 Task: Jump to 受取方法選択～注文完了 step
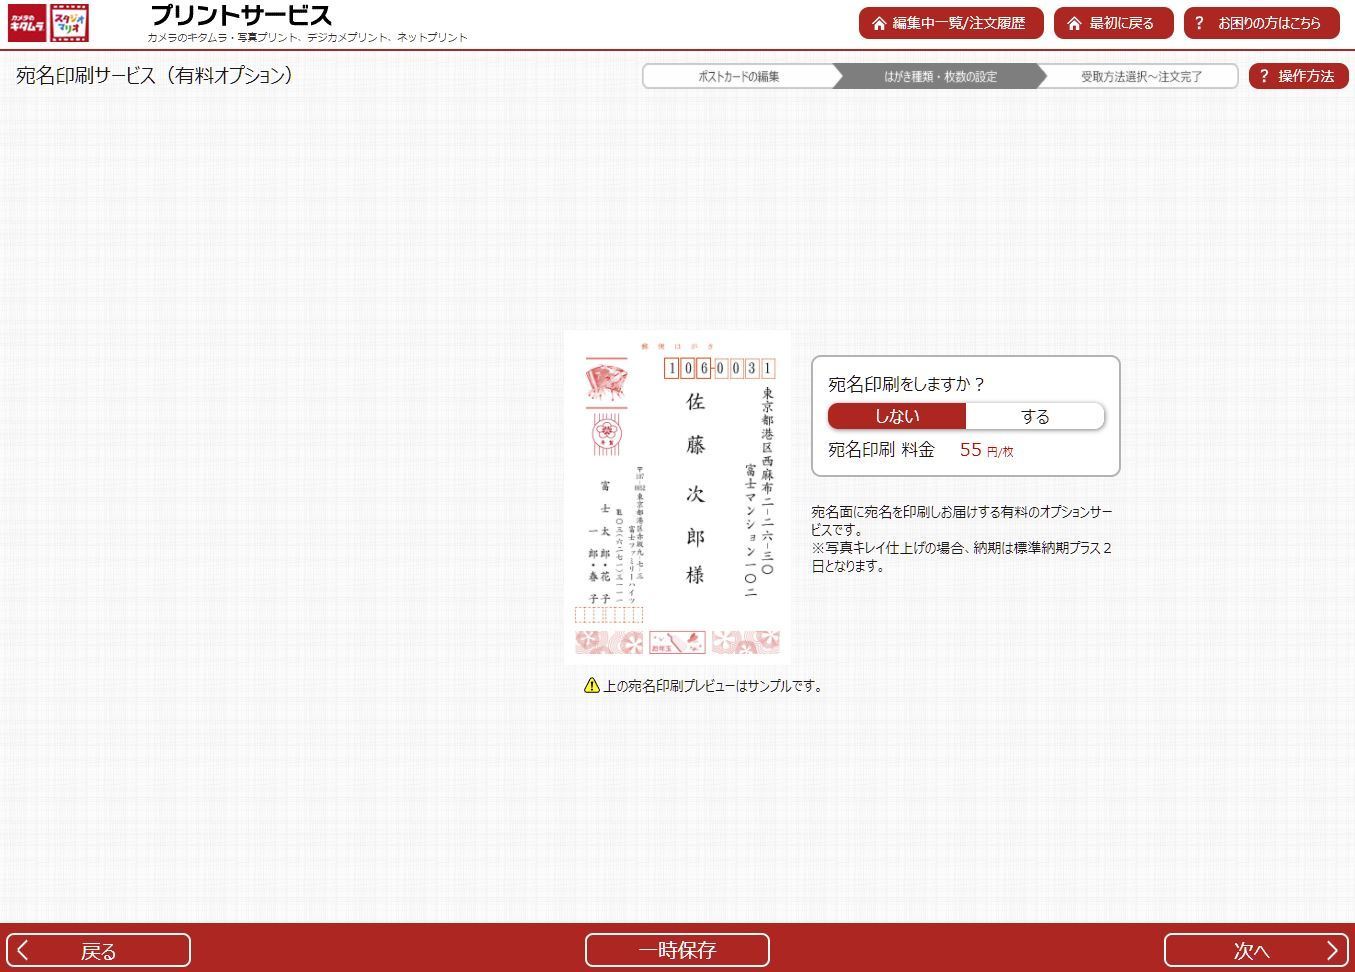(1140, 76)
